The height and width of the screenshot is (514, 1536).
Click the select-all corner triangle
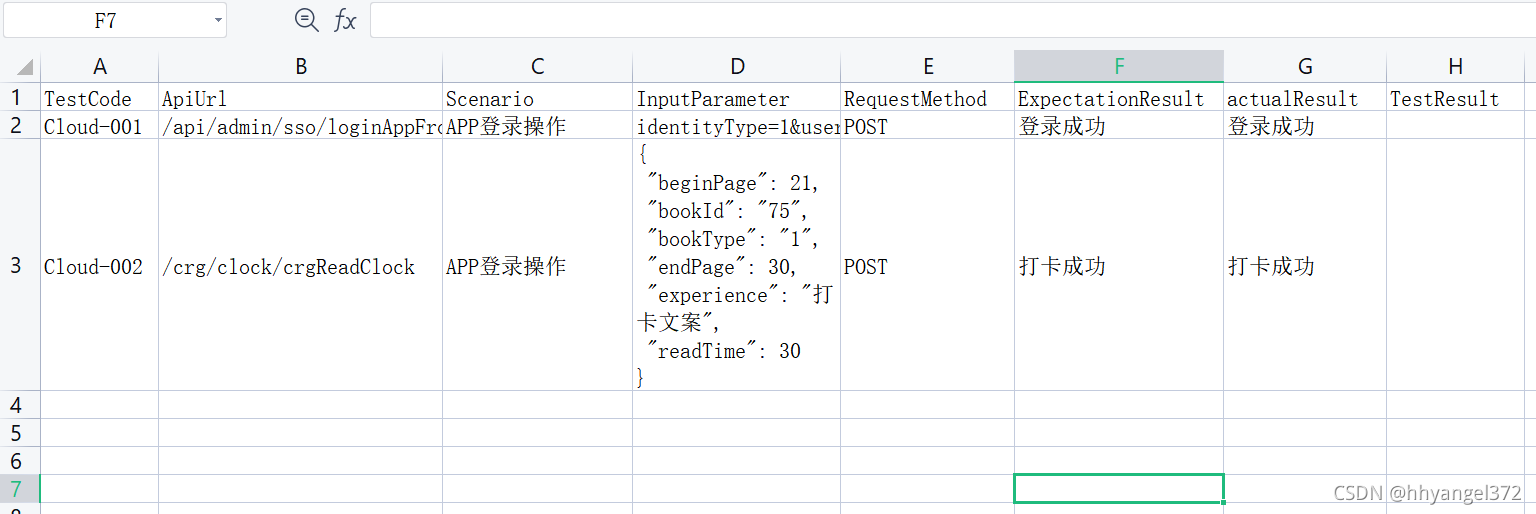(x=21, y=66)
